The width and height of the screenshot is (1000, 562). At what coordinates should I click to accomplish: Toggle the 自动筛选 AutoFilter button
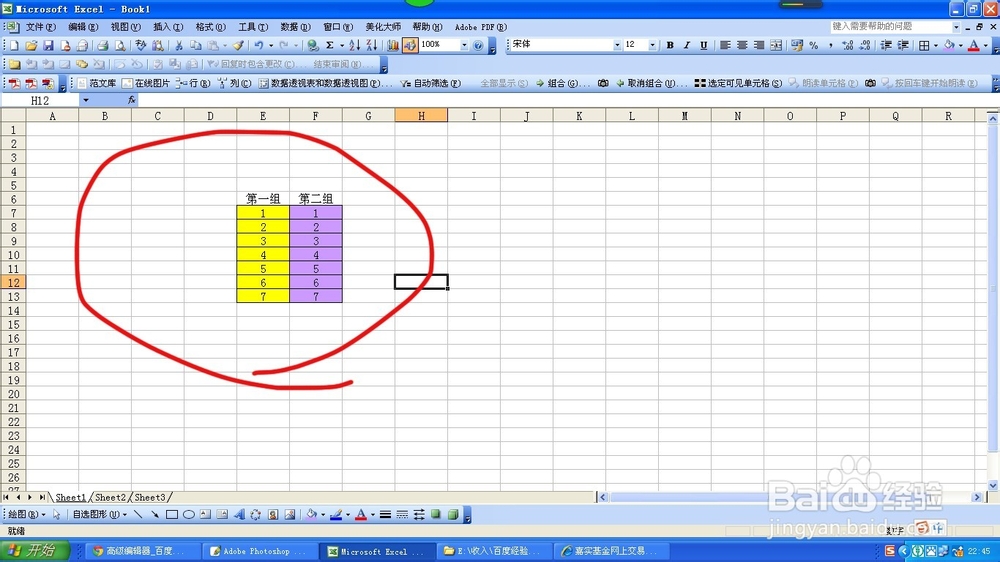tap(429, 83)
